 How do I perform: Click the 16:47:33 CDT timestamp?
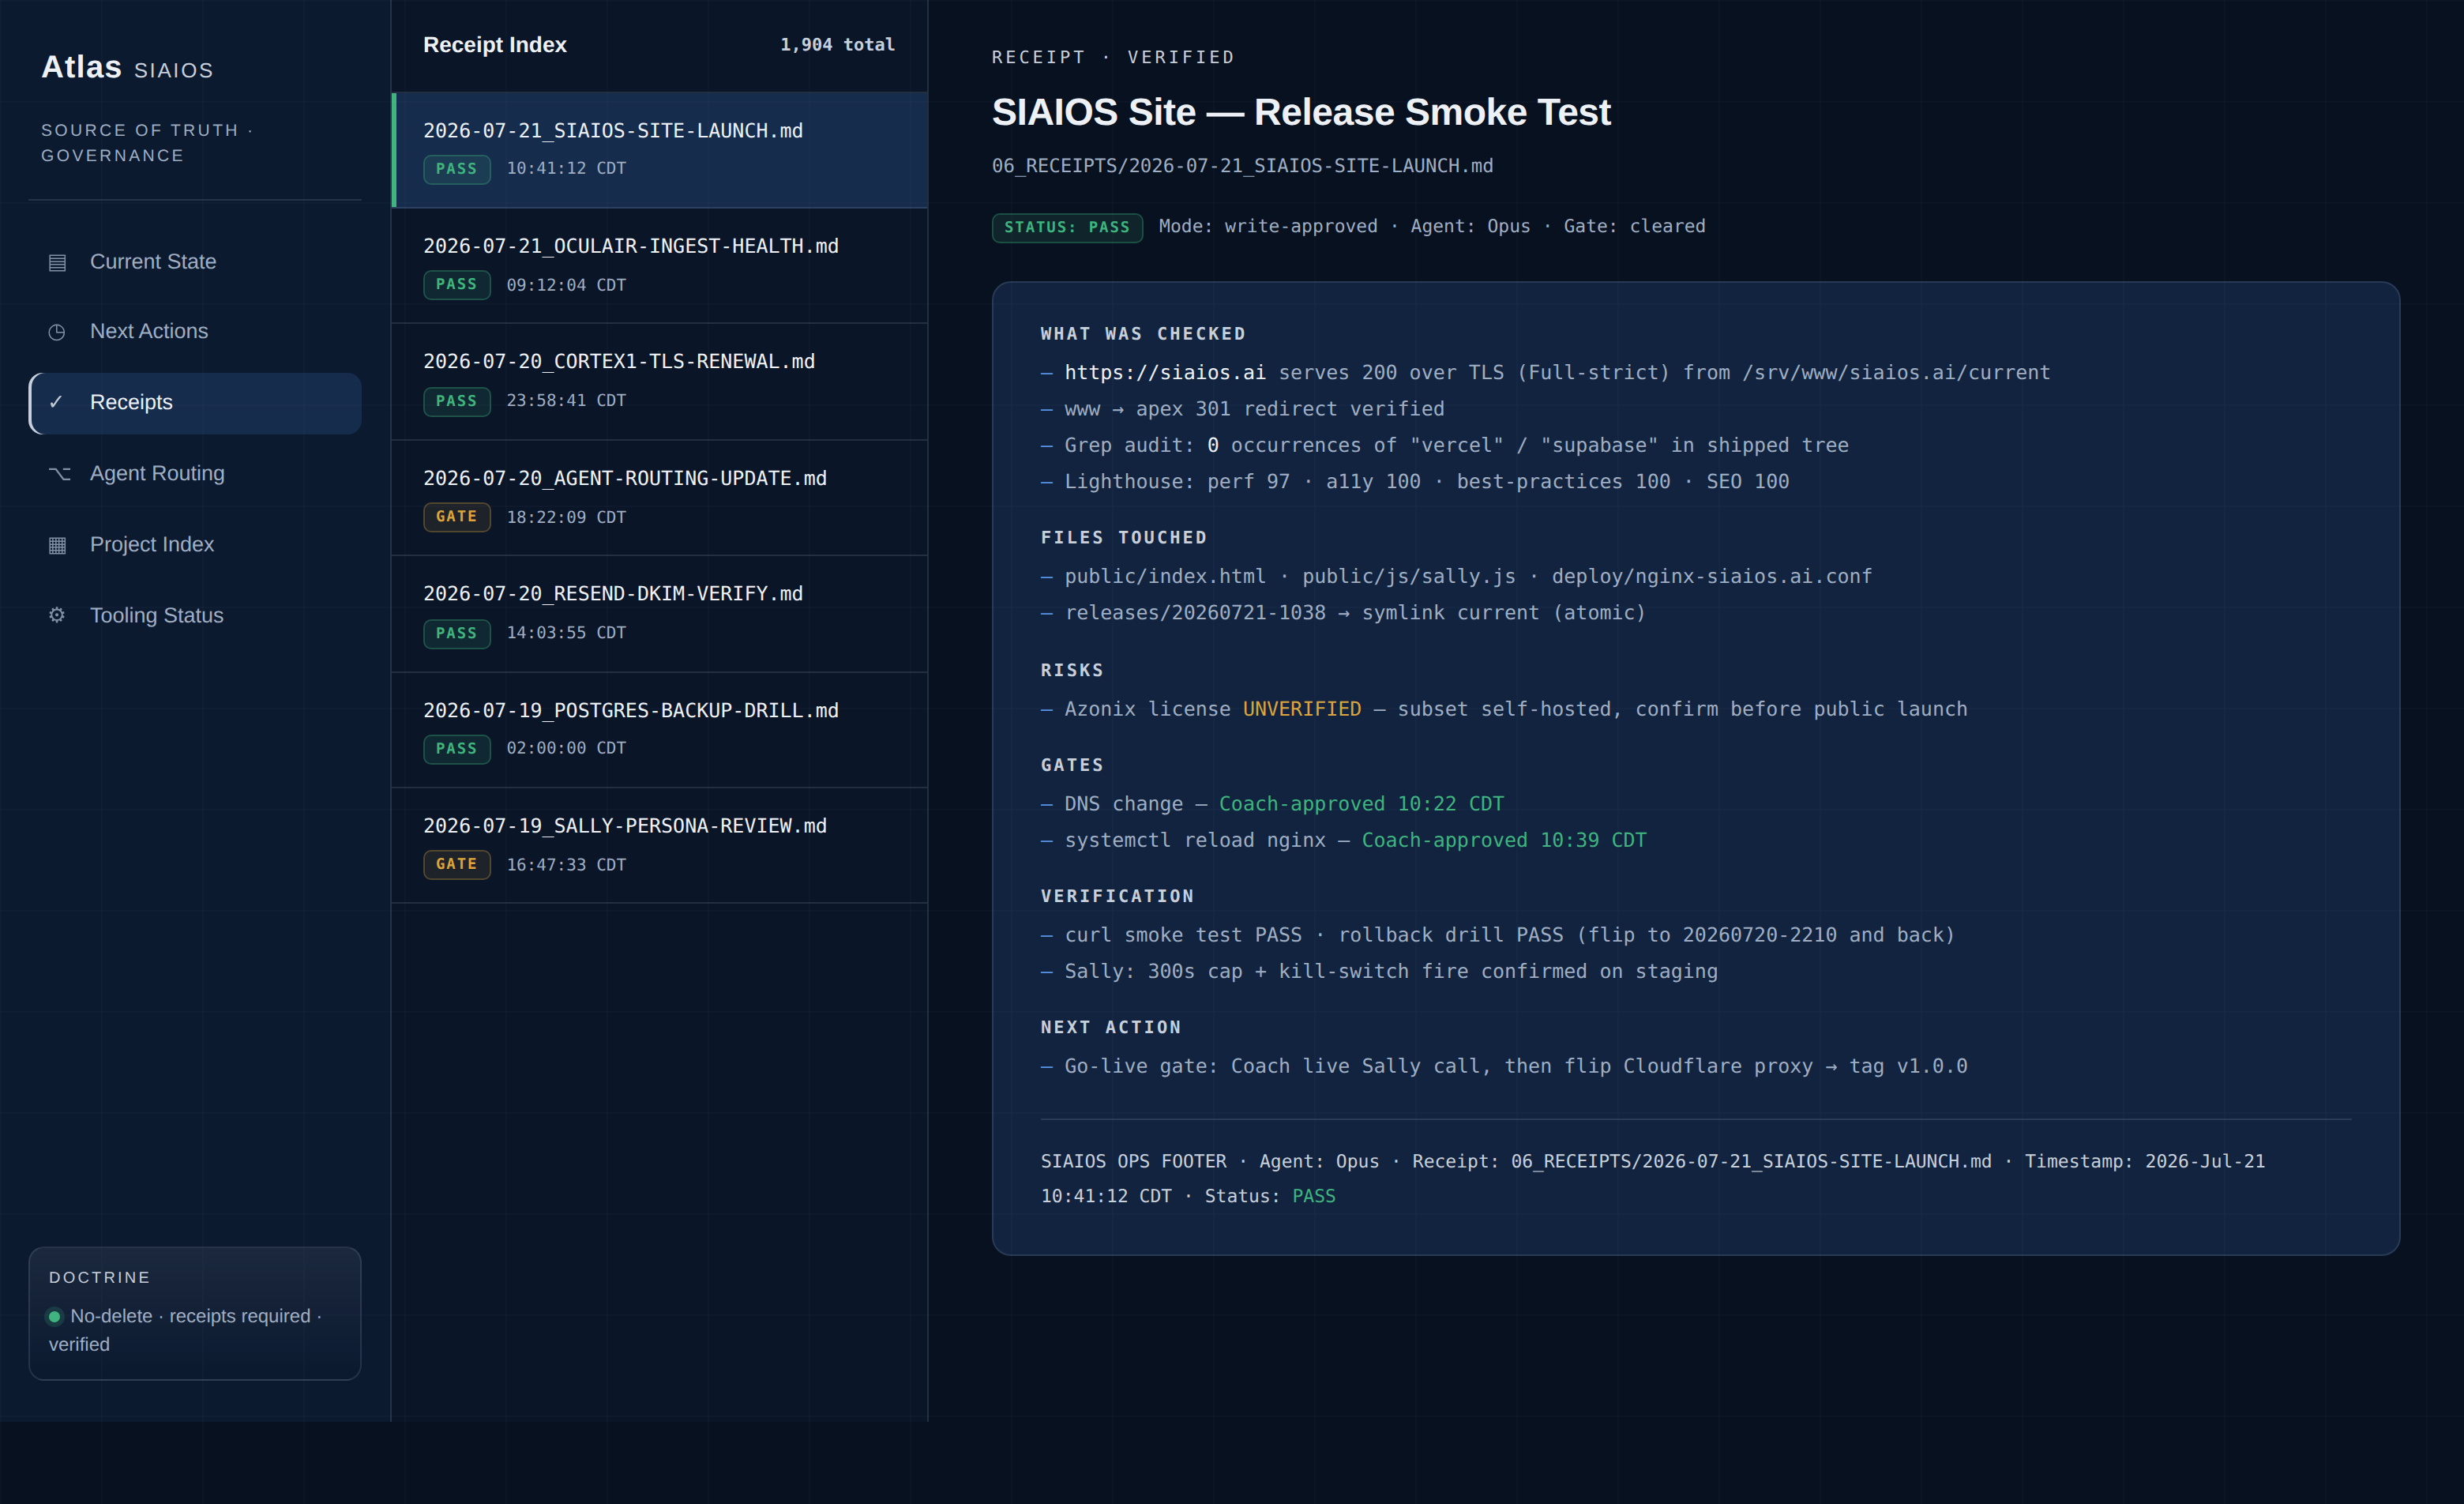click(x=566, y=865)
